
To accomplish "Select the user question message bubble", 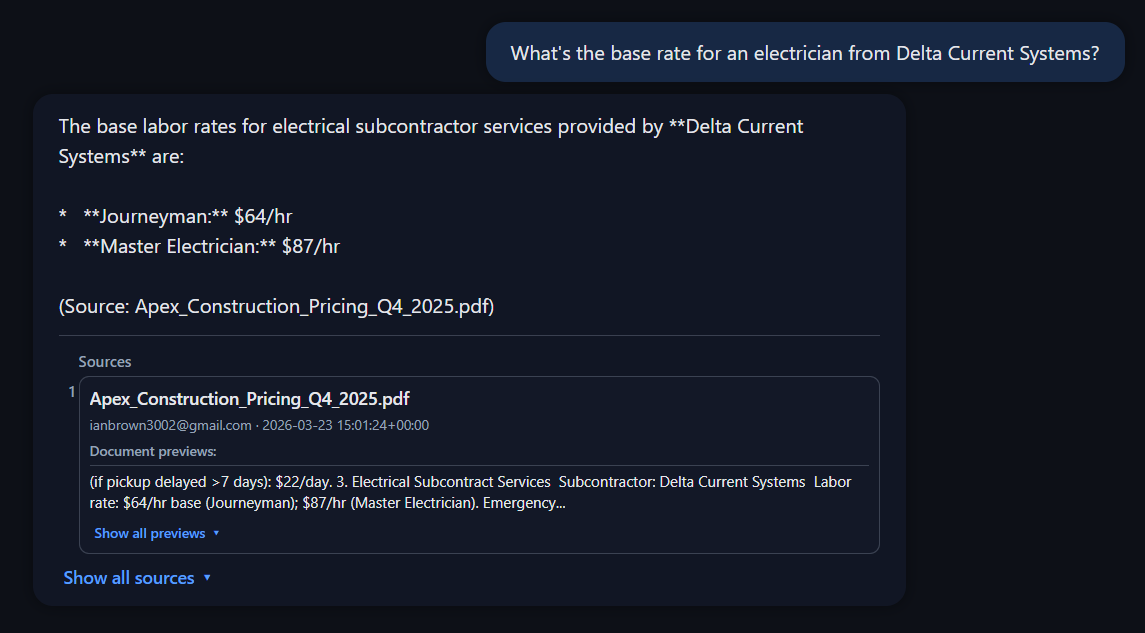I will (804, 53).
